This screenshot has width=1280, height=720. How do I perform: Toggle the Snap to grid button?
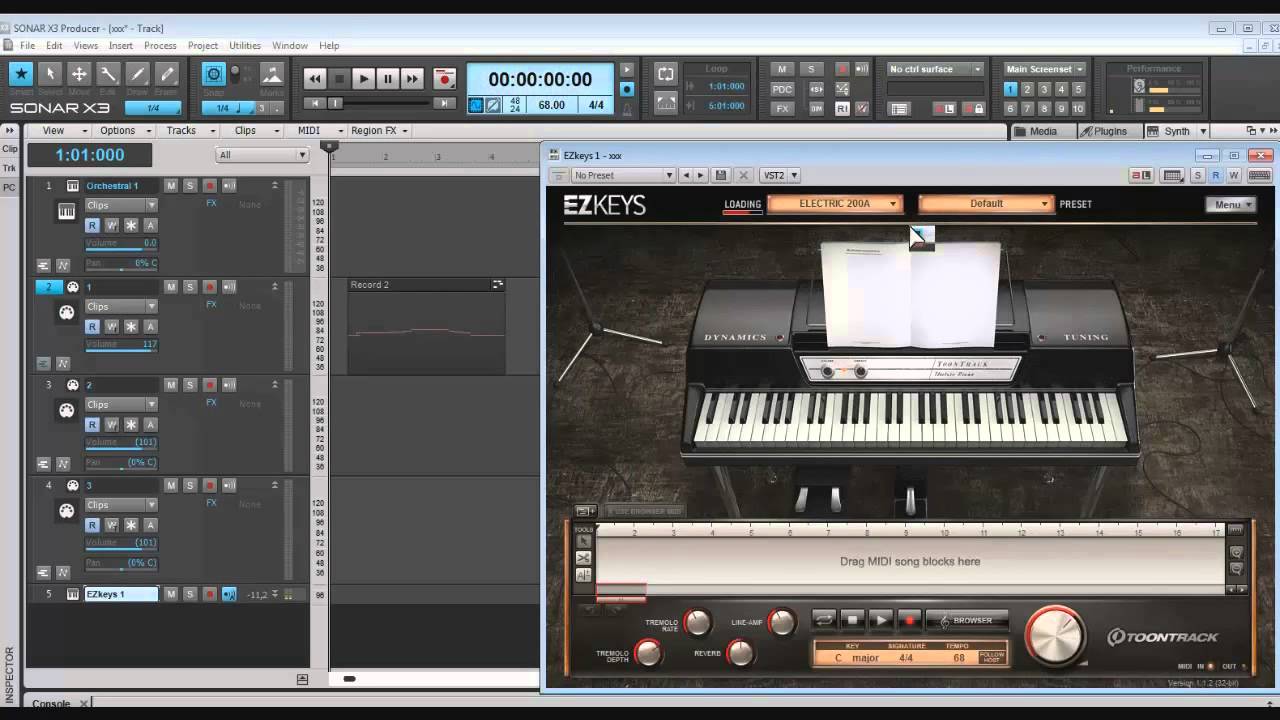[x=214, y=74]
